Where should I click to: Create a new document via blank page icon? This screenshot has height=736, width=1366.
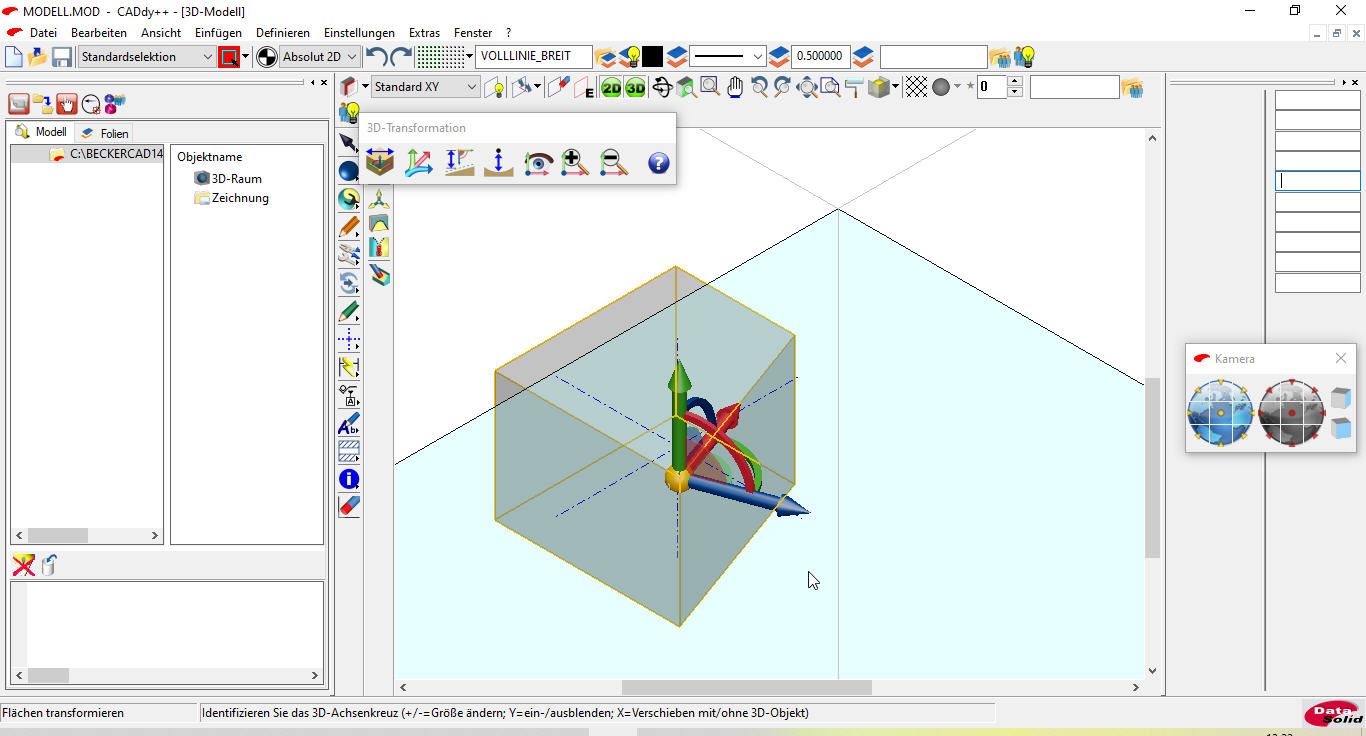[14, 57]
